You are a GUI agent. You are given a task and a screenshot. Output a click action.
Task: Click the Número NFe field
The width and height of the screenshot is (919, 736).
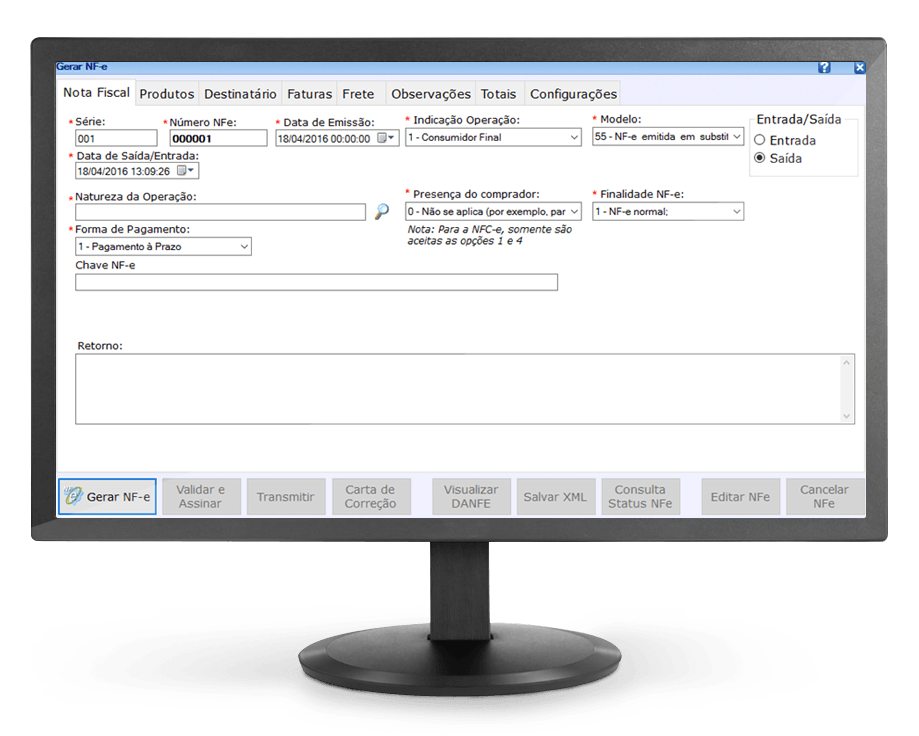[218, 138]
